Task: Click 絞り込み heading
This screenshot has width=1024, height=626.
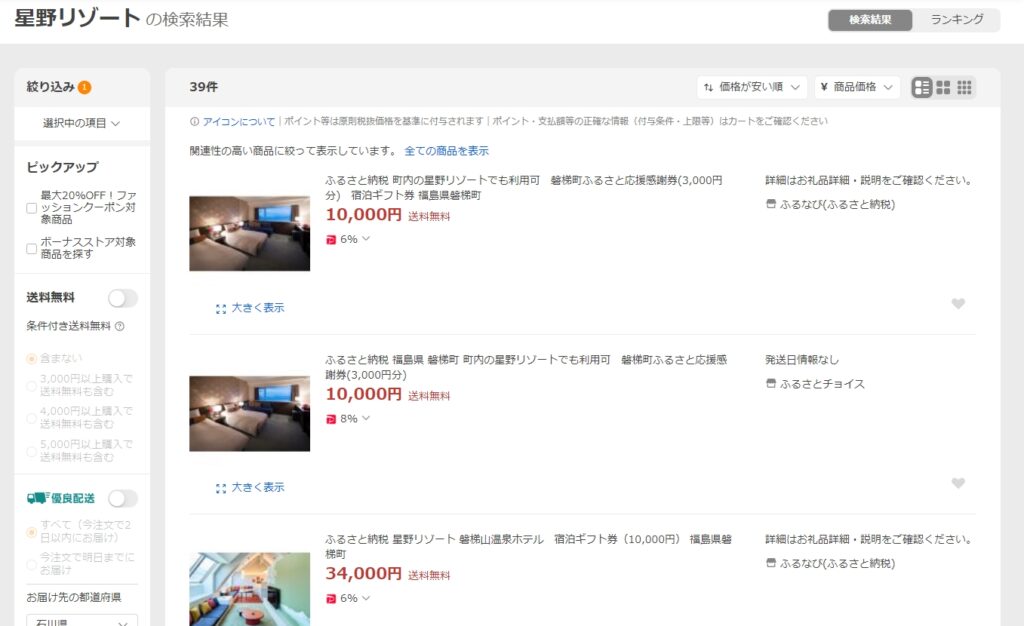Action: coord(50,87)
